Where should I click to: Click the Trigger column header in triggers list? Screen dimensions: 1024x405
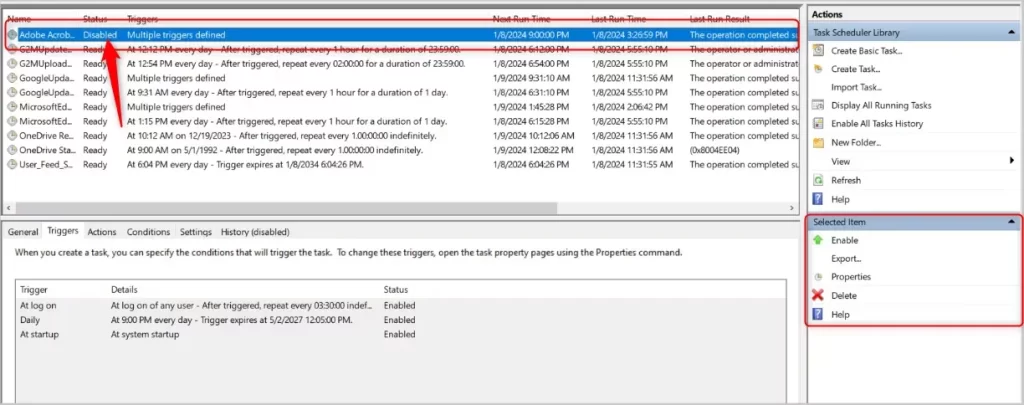tap(34, 289)
